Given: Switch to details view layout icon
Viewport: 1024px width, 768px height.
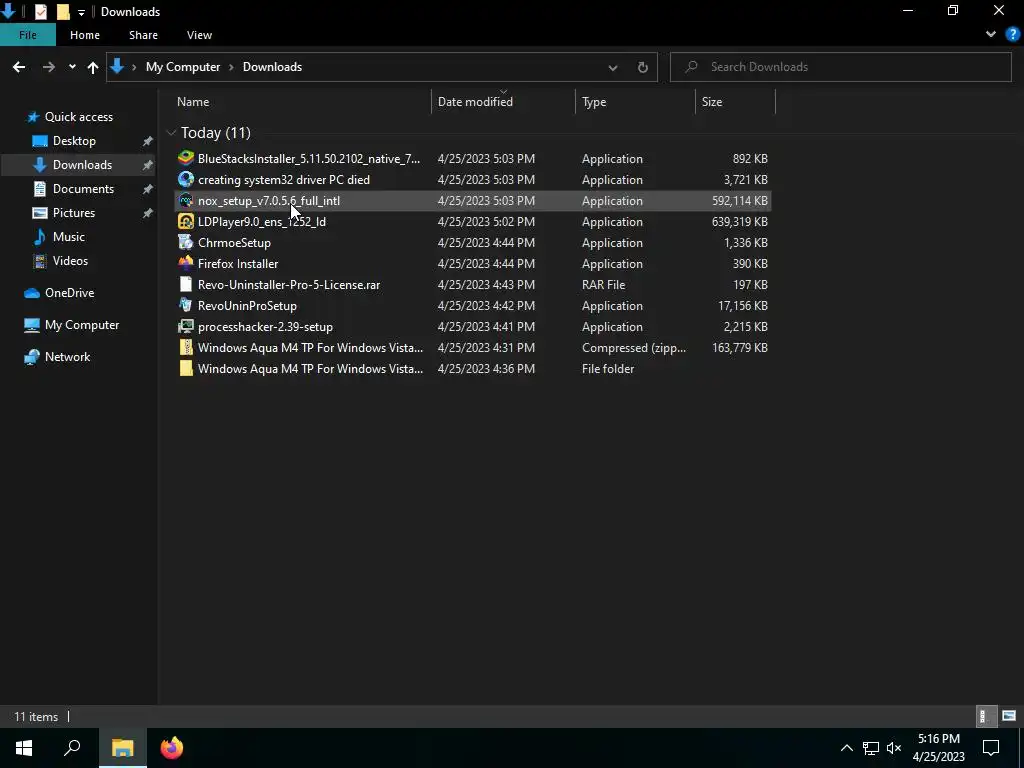Looking at the screenshot, I should [x=984, y=716].
